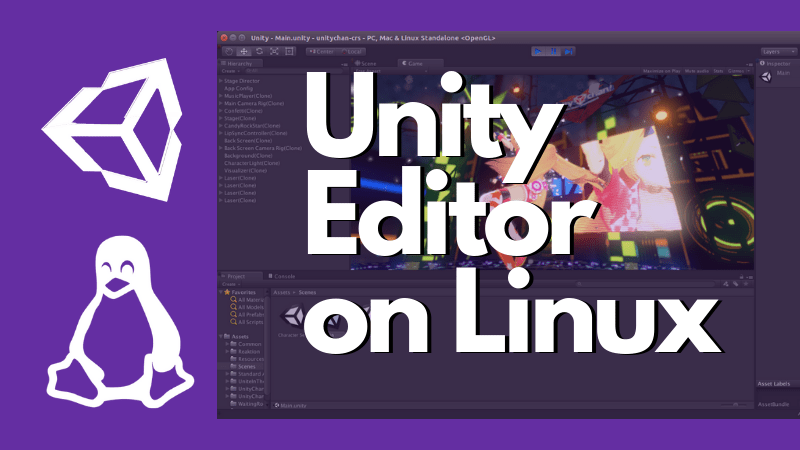The image size is (800, 450).
Task: Select the Scenes folder in Assets
Action: (246, 367)
